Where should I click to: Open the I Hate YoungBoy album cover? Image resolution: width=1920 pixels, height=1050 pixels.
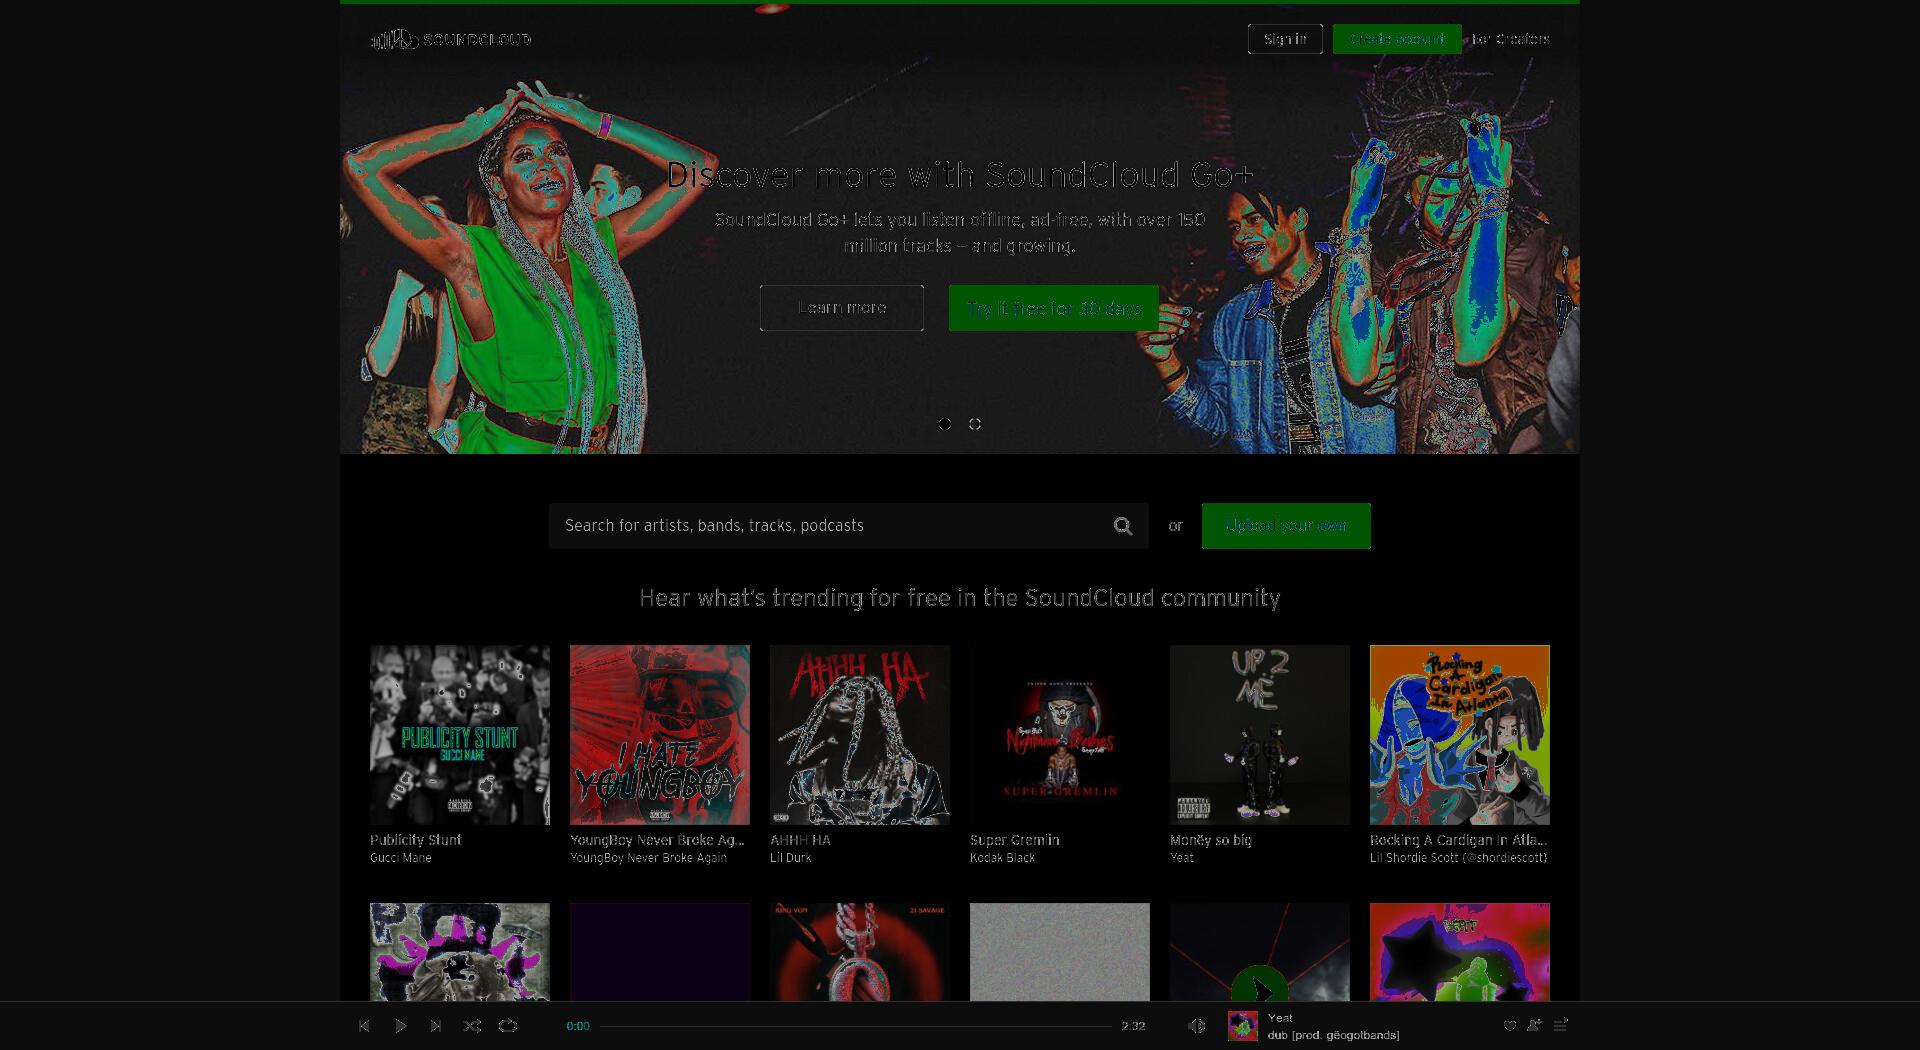(660, 735)
